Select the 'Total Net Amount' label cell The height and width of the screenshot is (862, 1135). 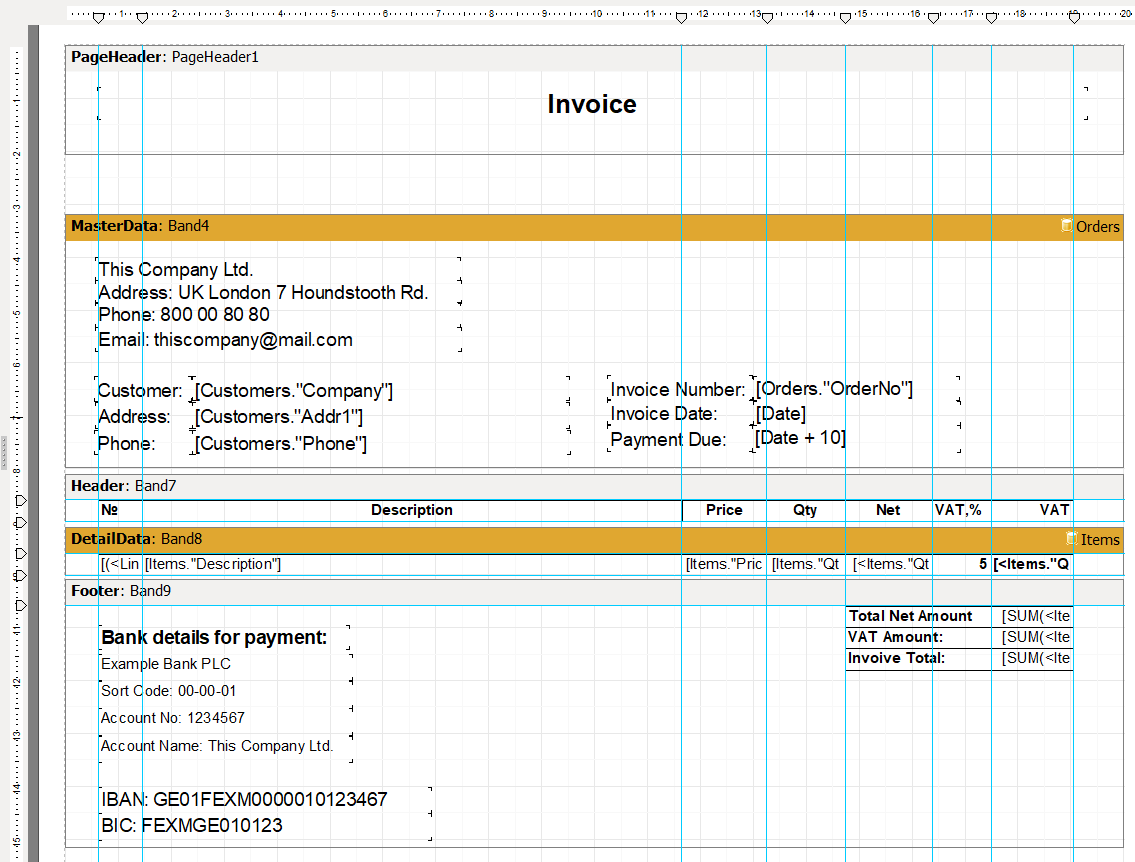[919, 617]
